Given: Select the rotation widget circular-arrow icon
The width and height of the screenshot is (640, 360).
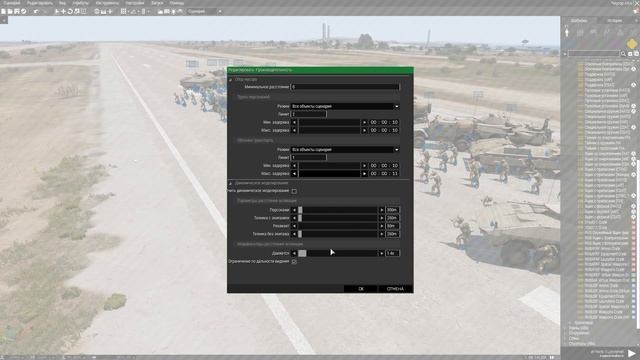Looking at the screenshot, I should (70, 11).
